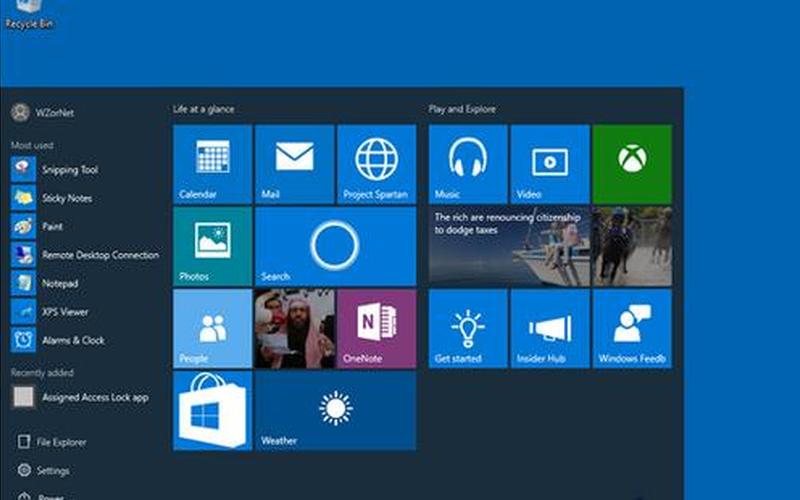The height and width of the screenshot is (500, 800).
Task: Click the XPS Viewer label
Action: (65, 312)
